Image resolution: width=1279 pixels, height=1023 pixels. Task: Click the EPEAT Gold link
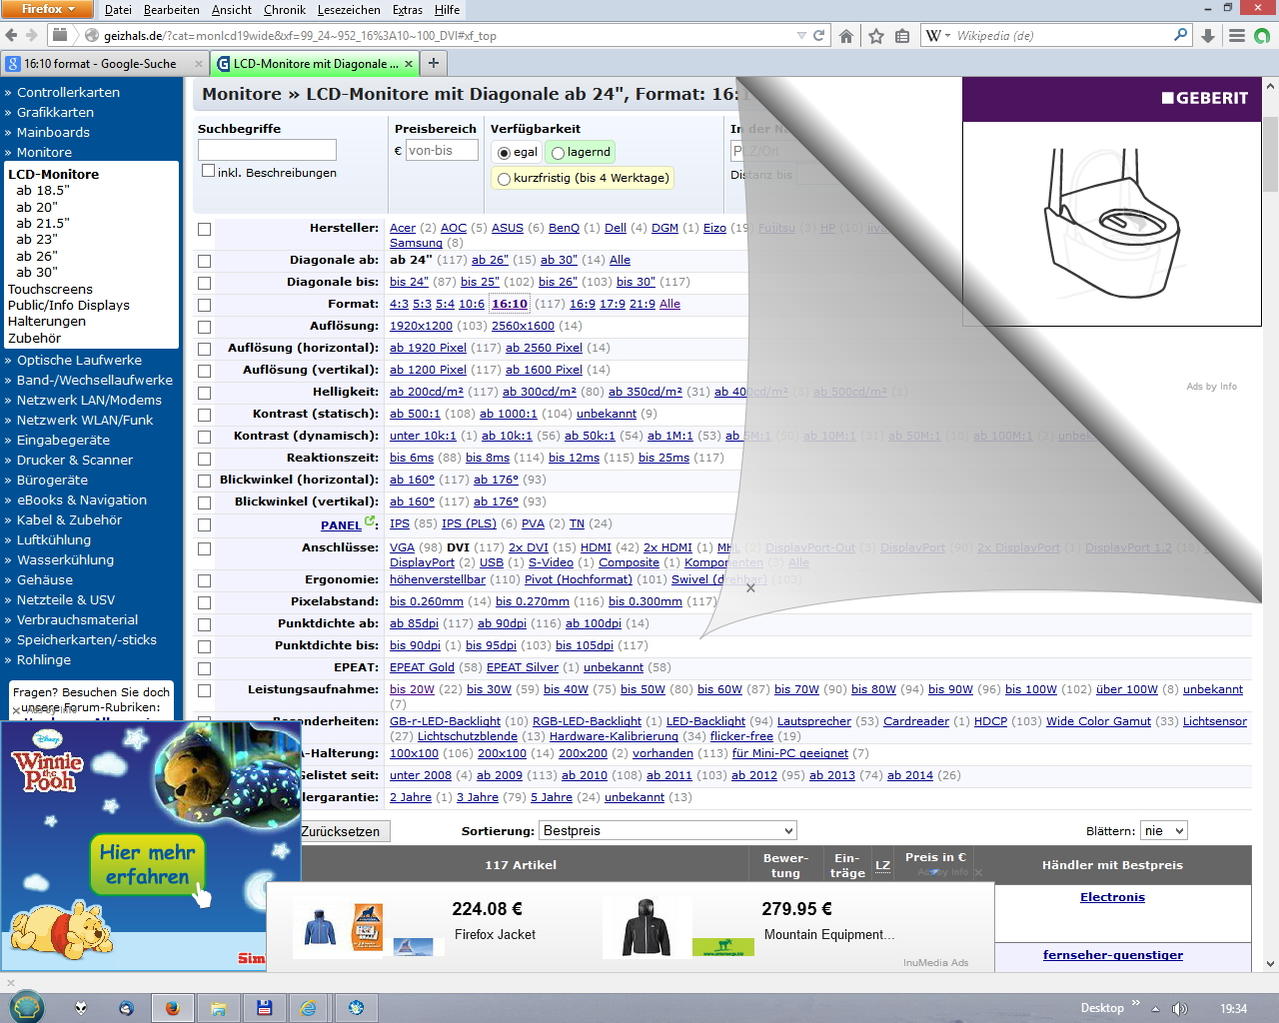coord(422,668)
